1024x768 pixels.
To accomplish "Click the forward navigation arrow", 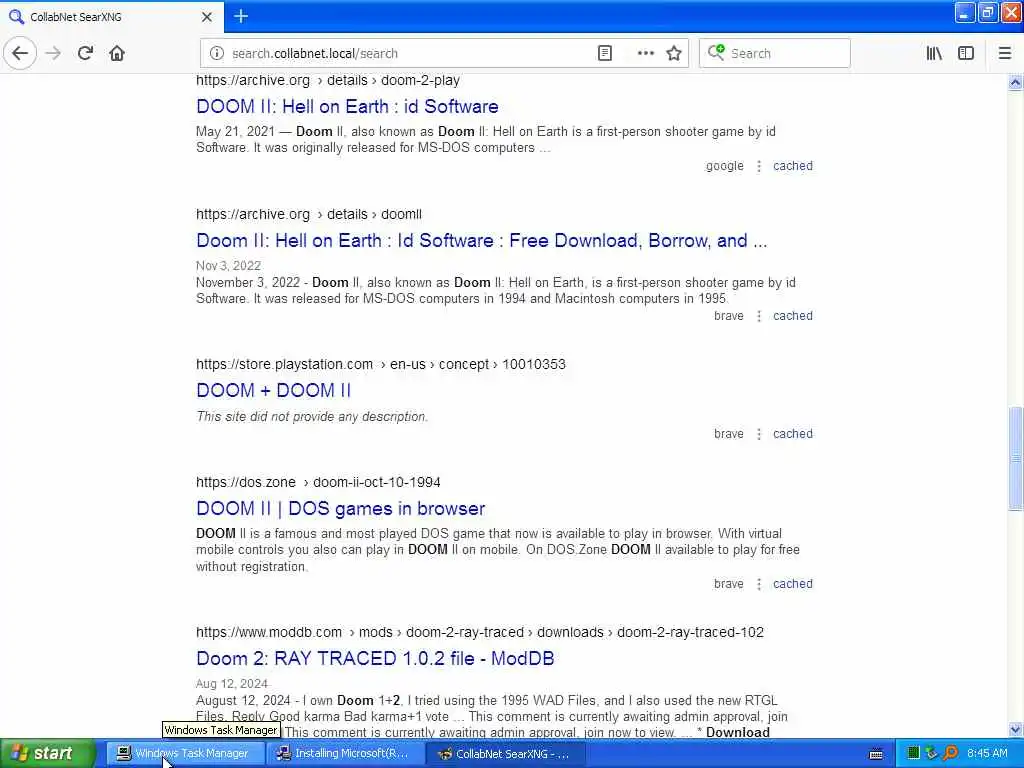I will pos(53,53).
